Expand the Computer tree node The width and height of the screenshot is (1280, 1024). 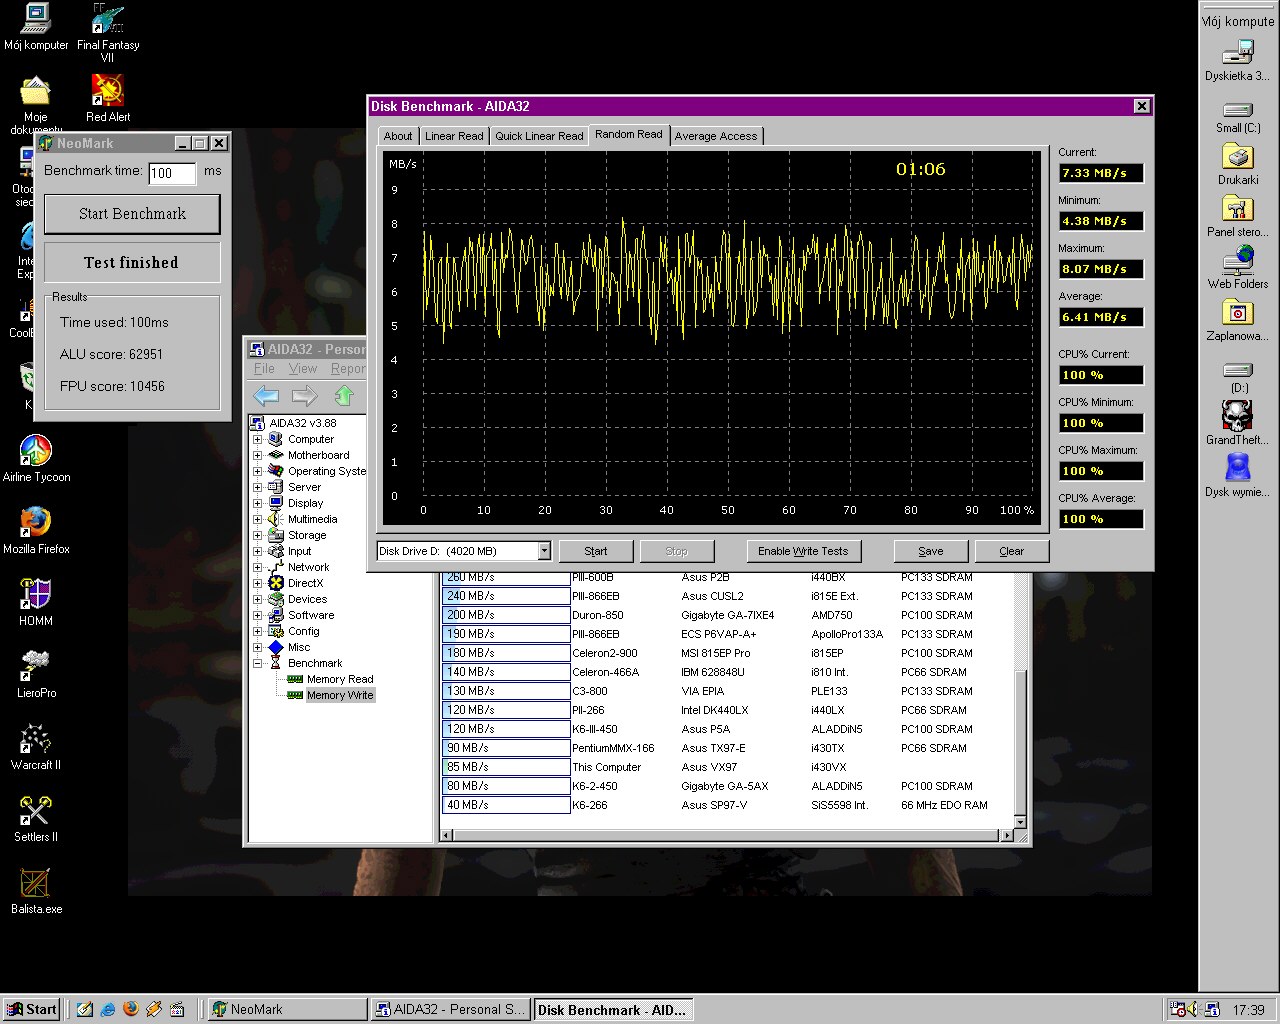coord(257,439)
